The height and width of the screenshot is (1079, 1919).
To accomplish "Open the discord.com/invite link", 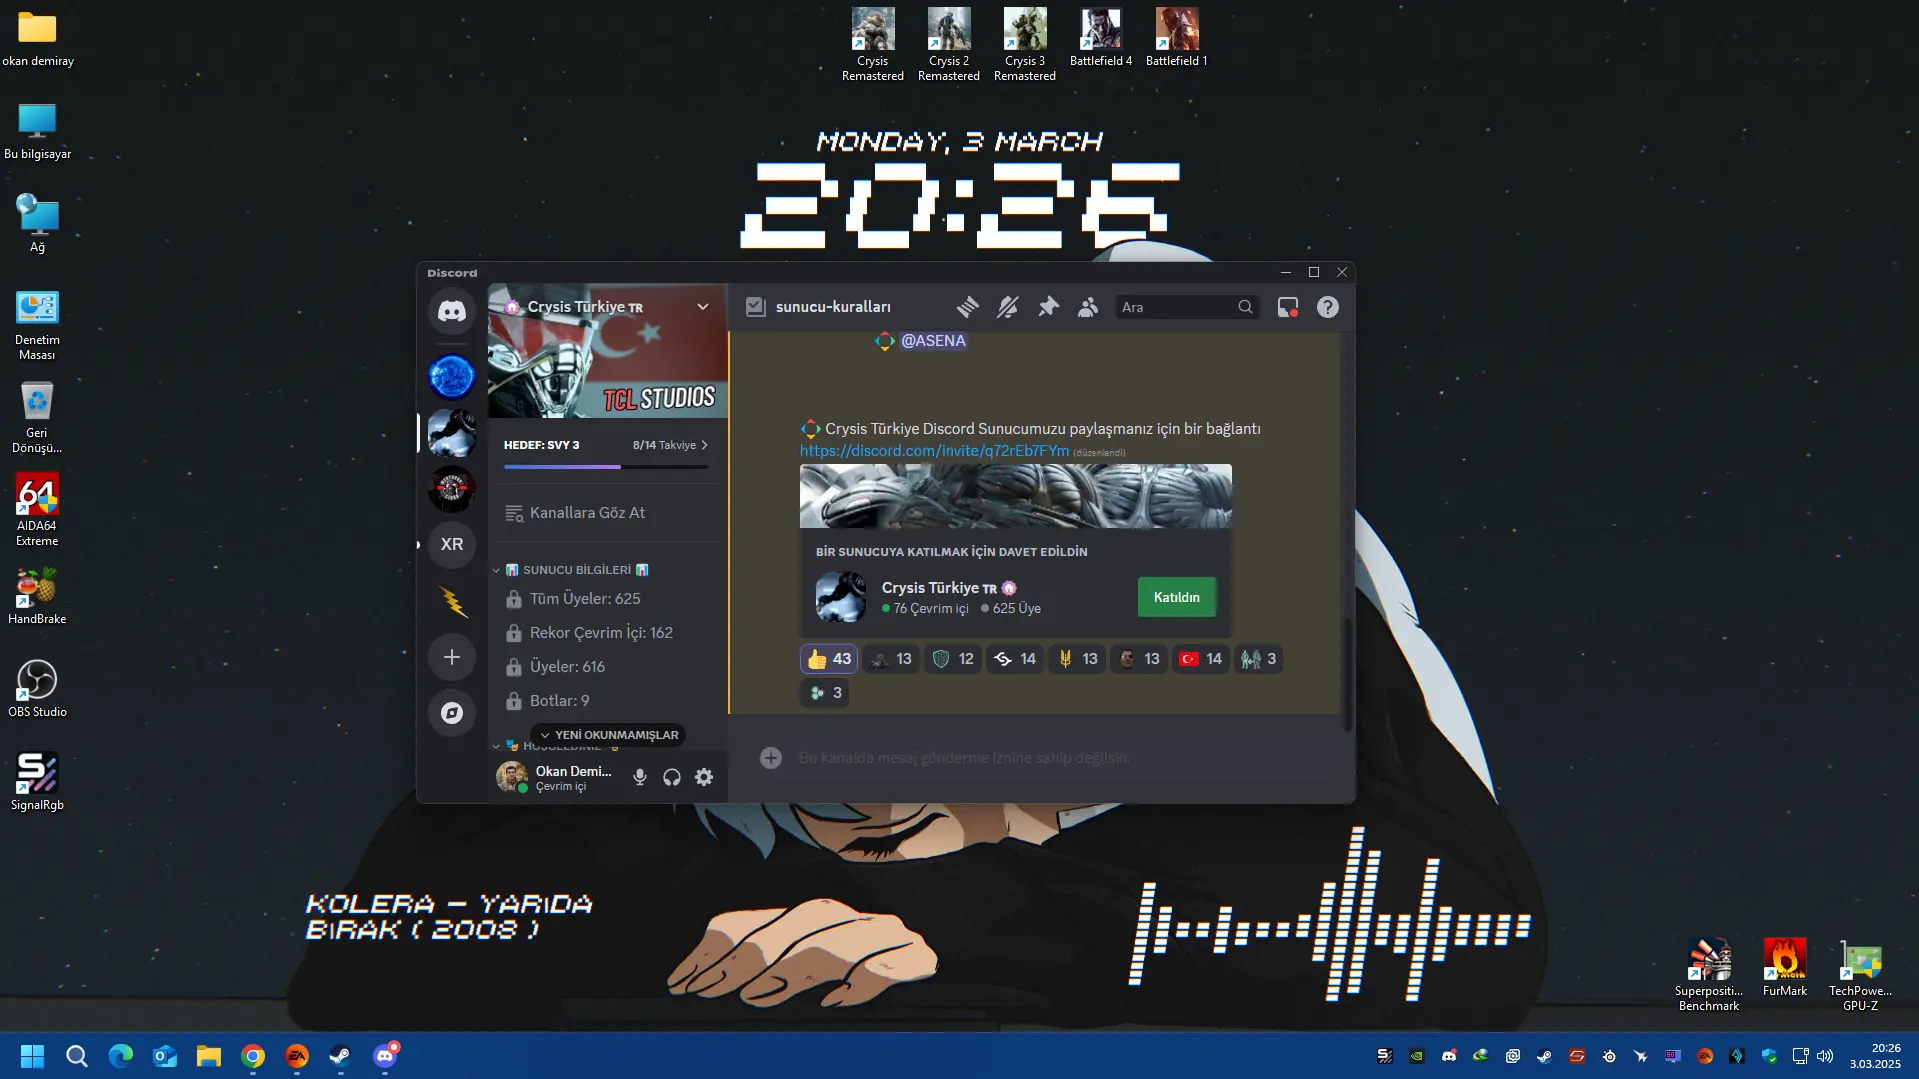I will (x=934, y=451).
